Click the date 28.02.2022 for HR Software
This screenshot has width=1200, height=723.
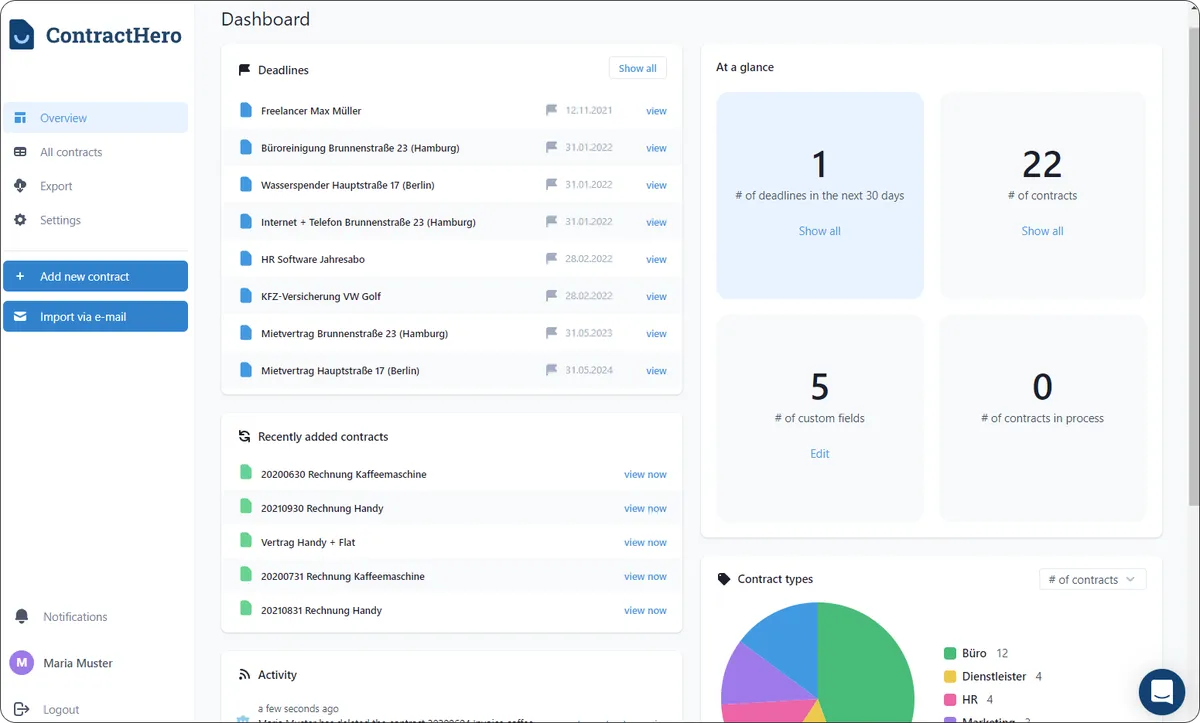pyautogui.click(x=589, y=259)
